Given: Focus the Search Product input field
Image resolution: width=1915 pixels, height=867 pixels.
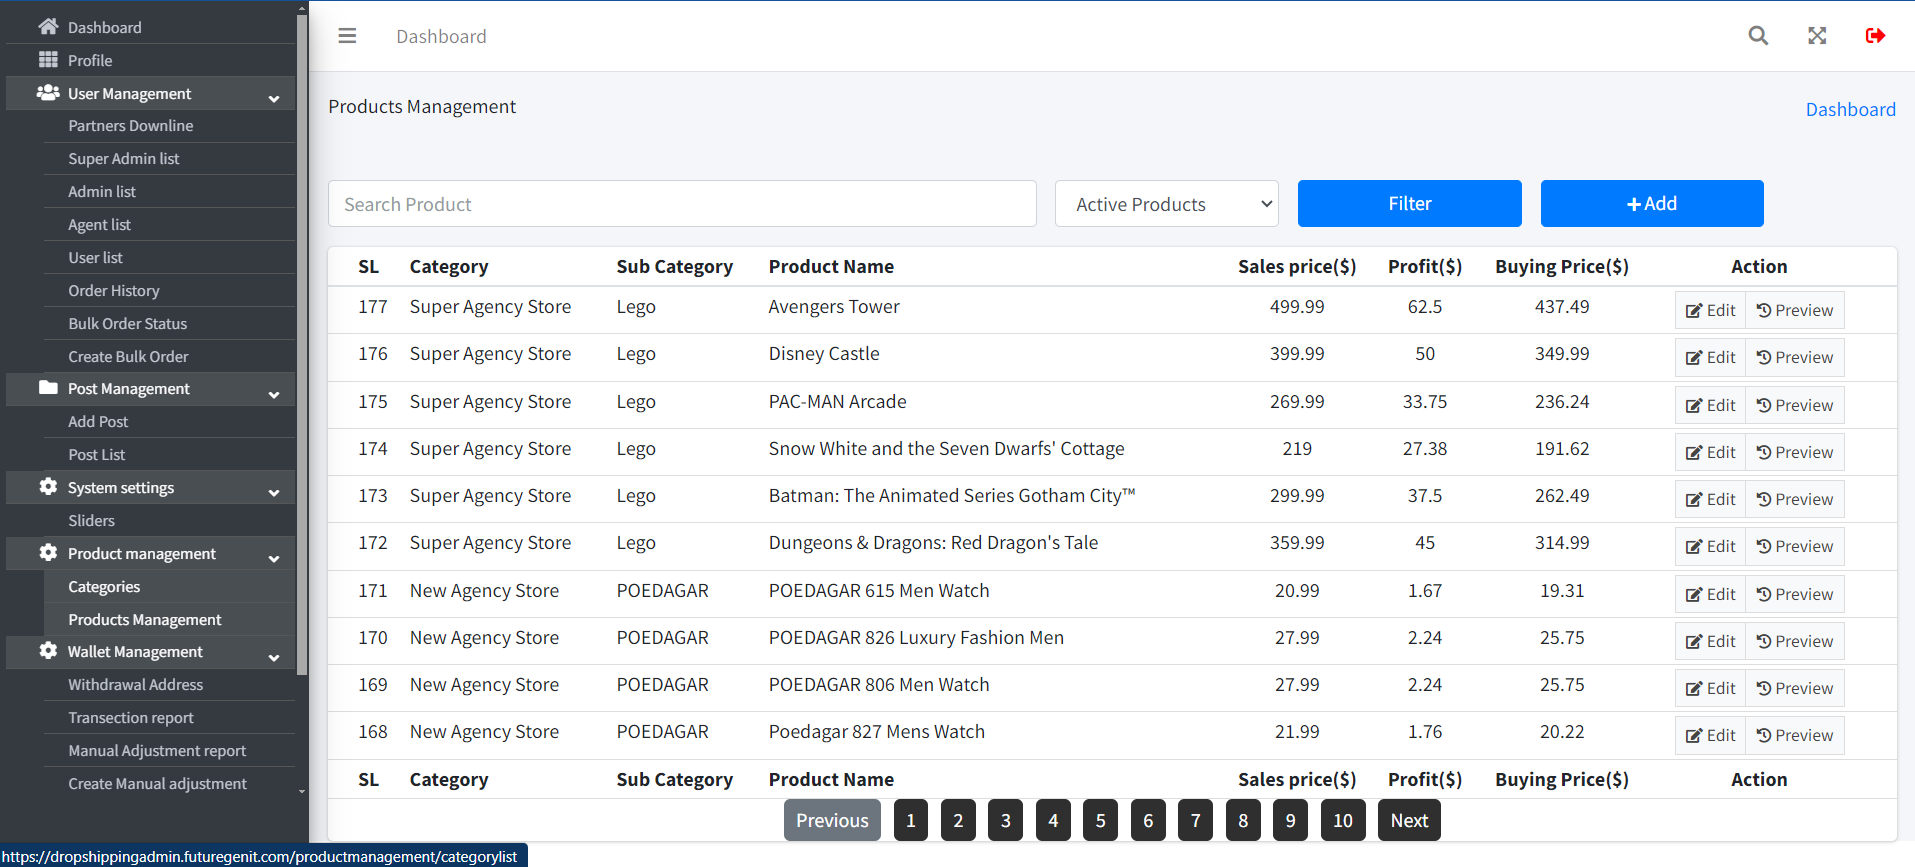Looking at the screenshot, I should point(682,204).
